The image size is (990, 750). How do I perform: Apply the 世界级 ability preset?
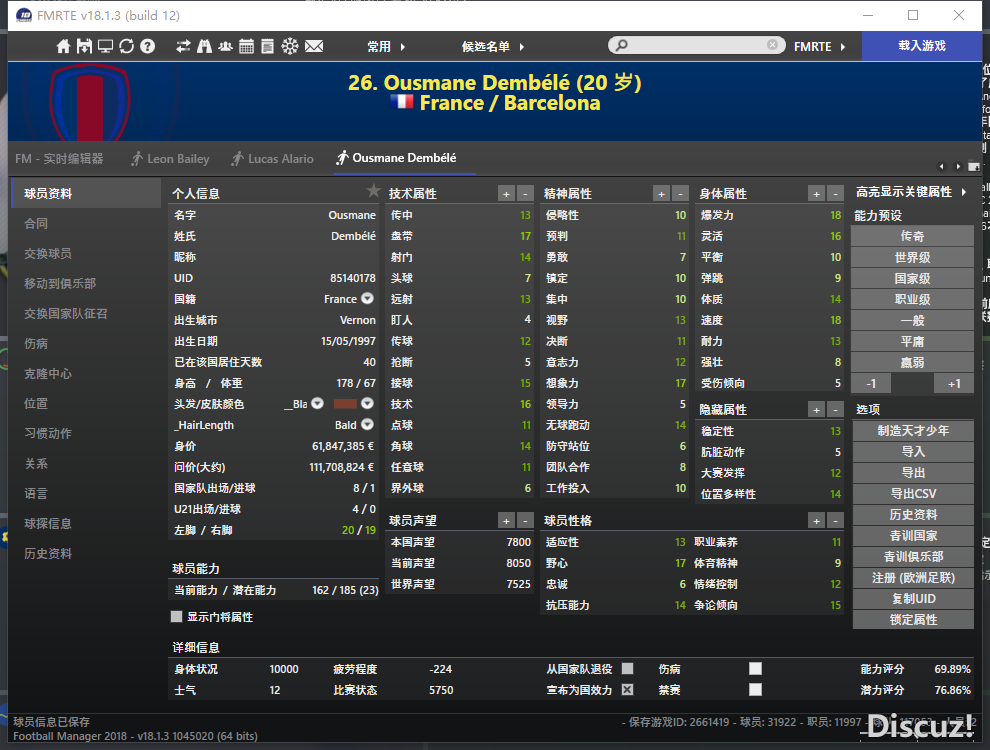point(912,257)
